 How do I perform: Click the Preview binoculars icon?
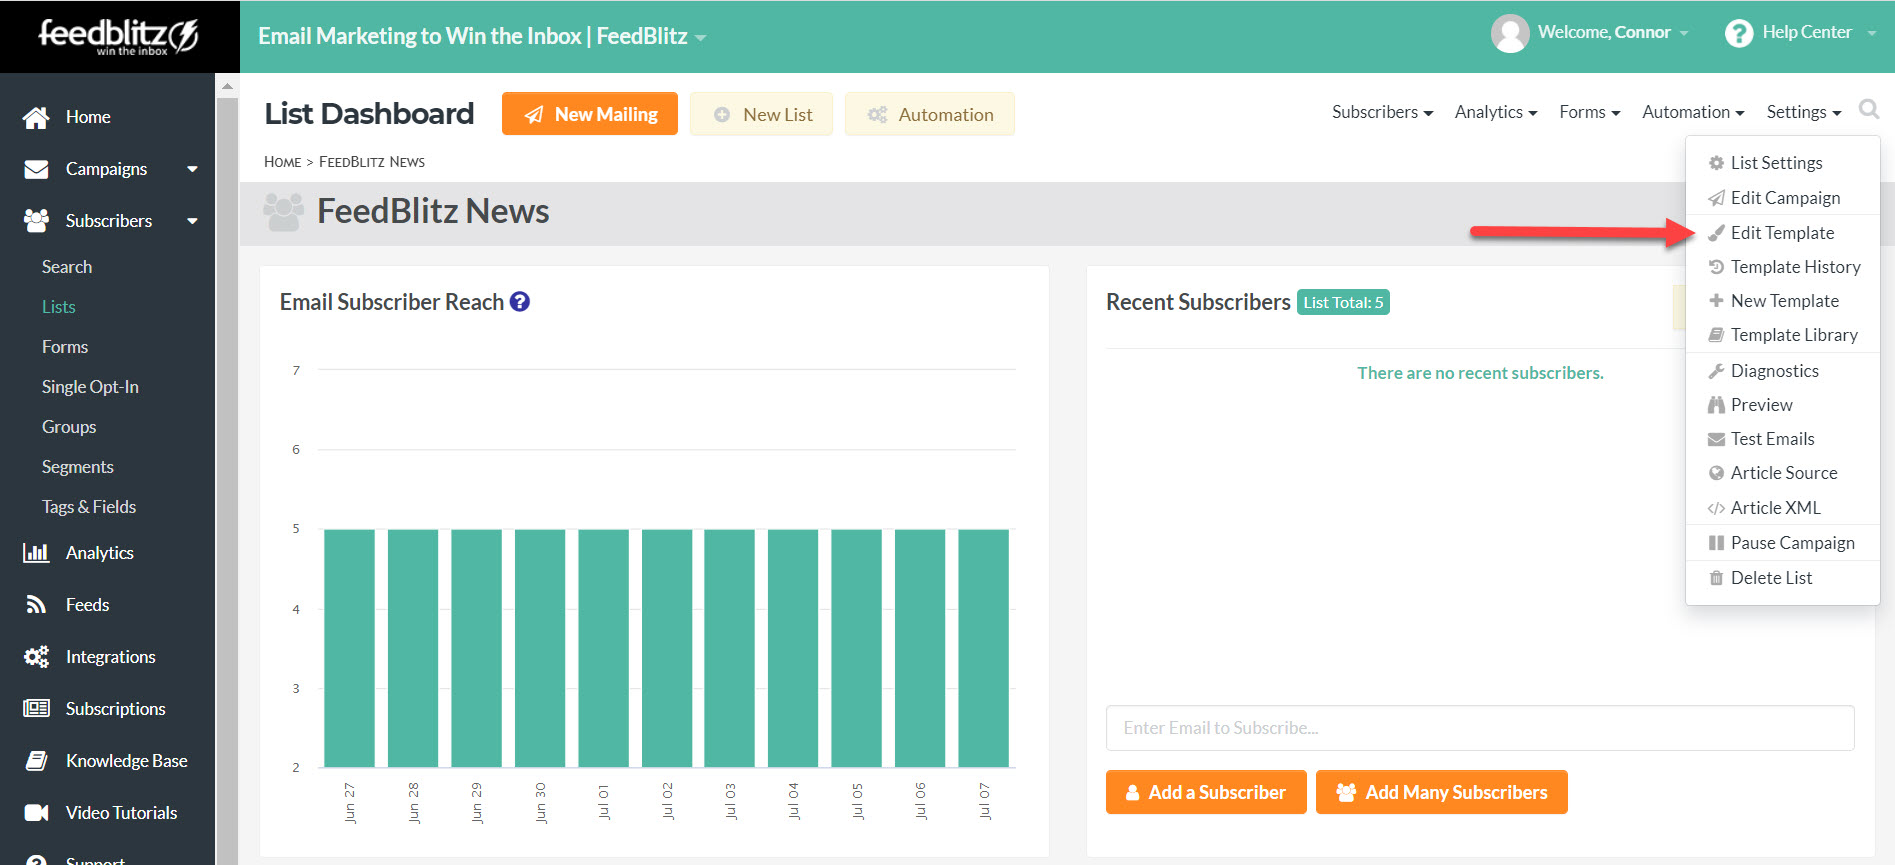pos(1716,405)
